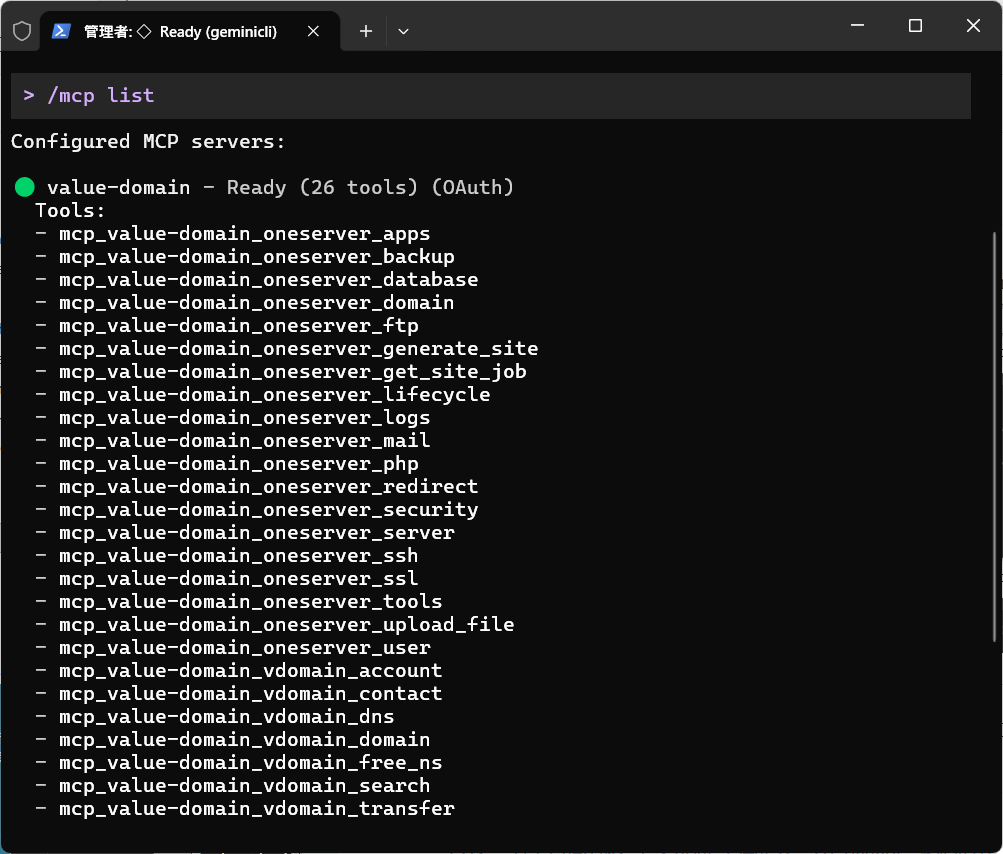
Task: Click the mcp_value-domain_oneserver_lifecycle line
Action: pos(274,395)
